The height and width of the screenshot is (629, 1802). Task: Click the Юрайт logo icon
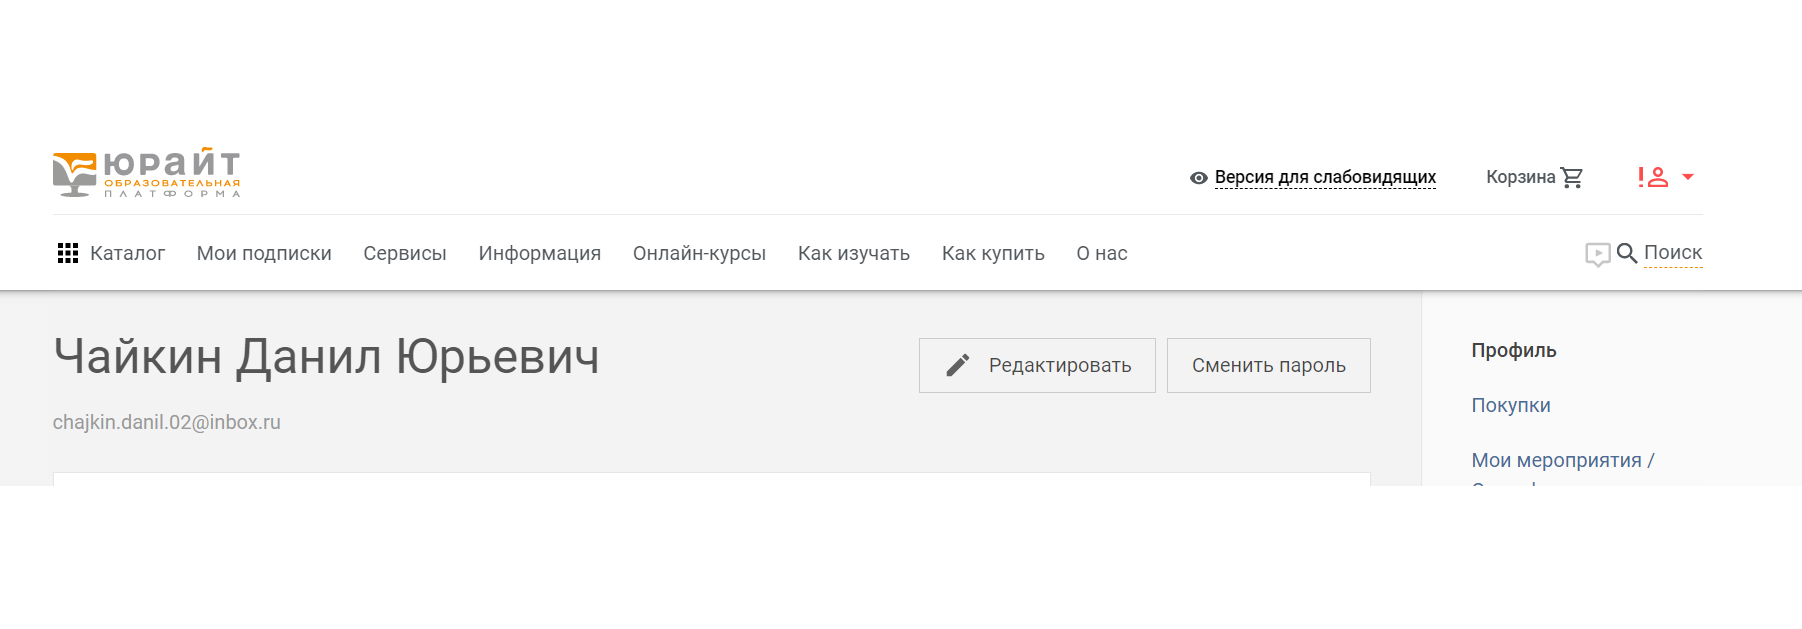75,174
